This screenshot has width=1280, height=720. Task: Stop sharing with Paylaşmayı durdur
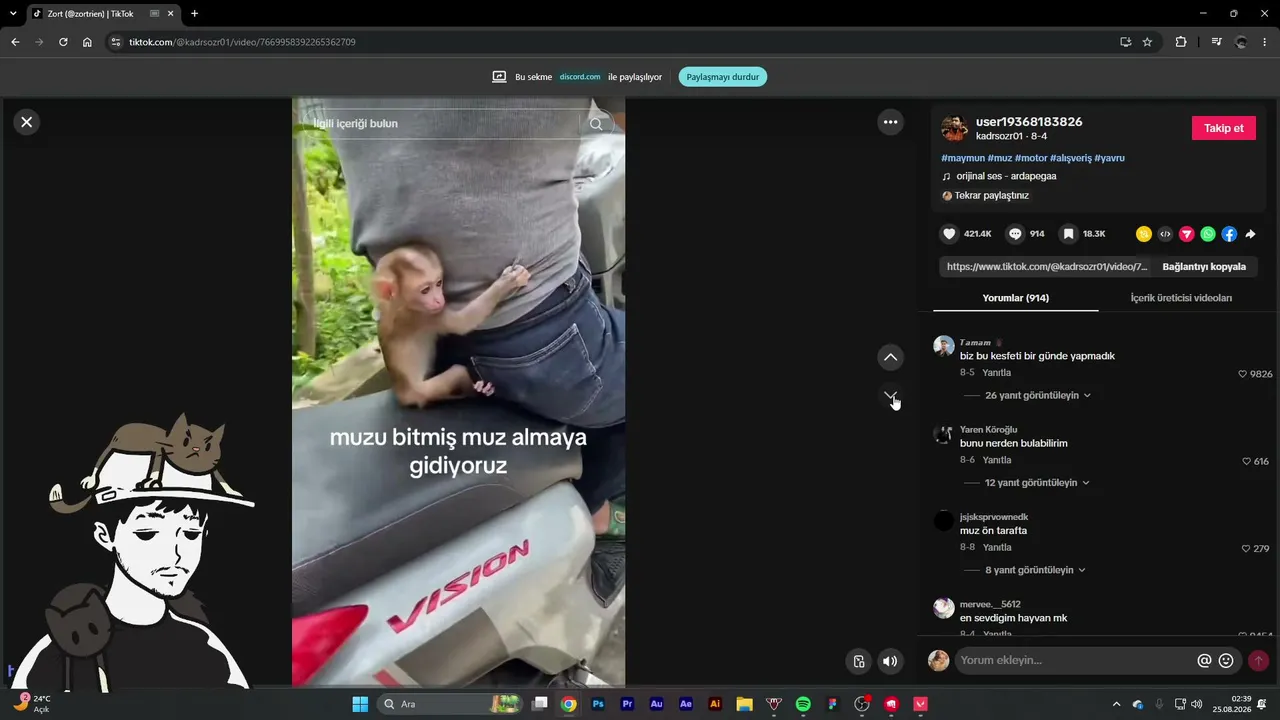point(723,77)
